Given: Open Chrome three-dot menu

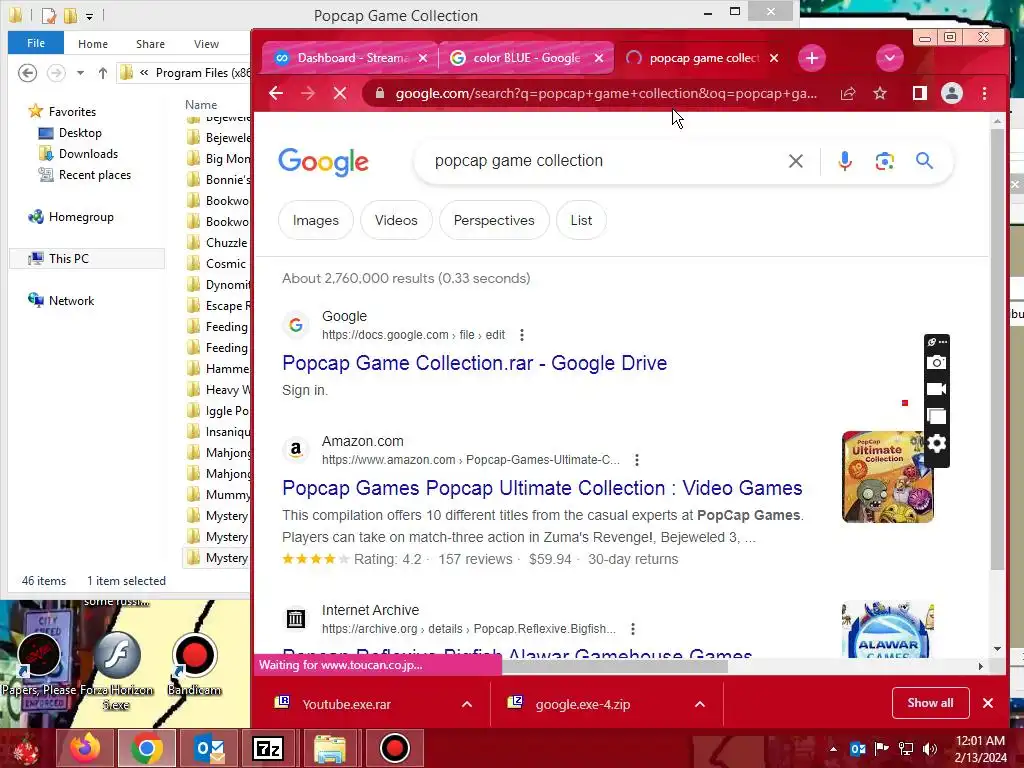Looking at the screenshot, I should tap(984, 93).
